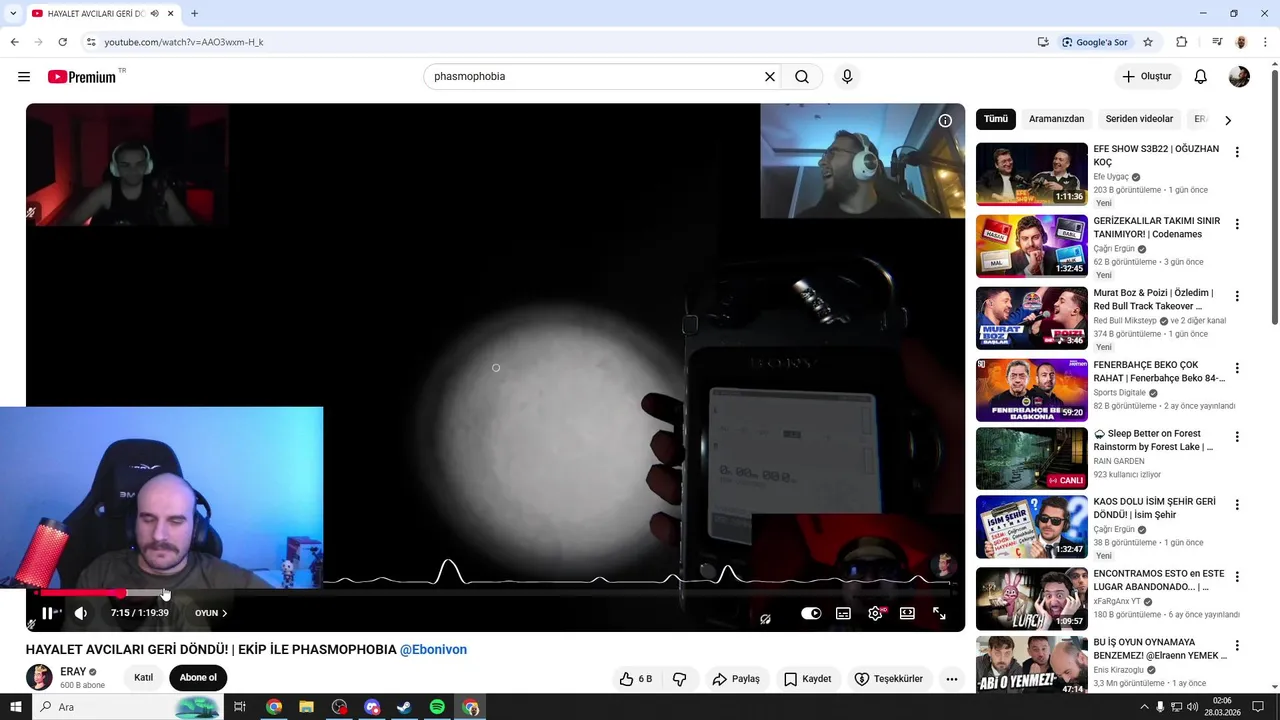Open the video info card icon
The image size is (1280, 720).
[x=945, y=121]
